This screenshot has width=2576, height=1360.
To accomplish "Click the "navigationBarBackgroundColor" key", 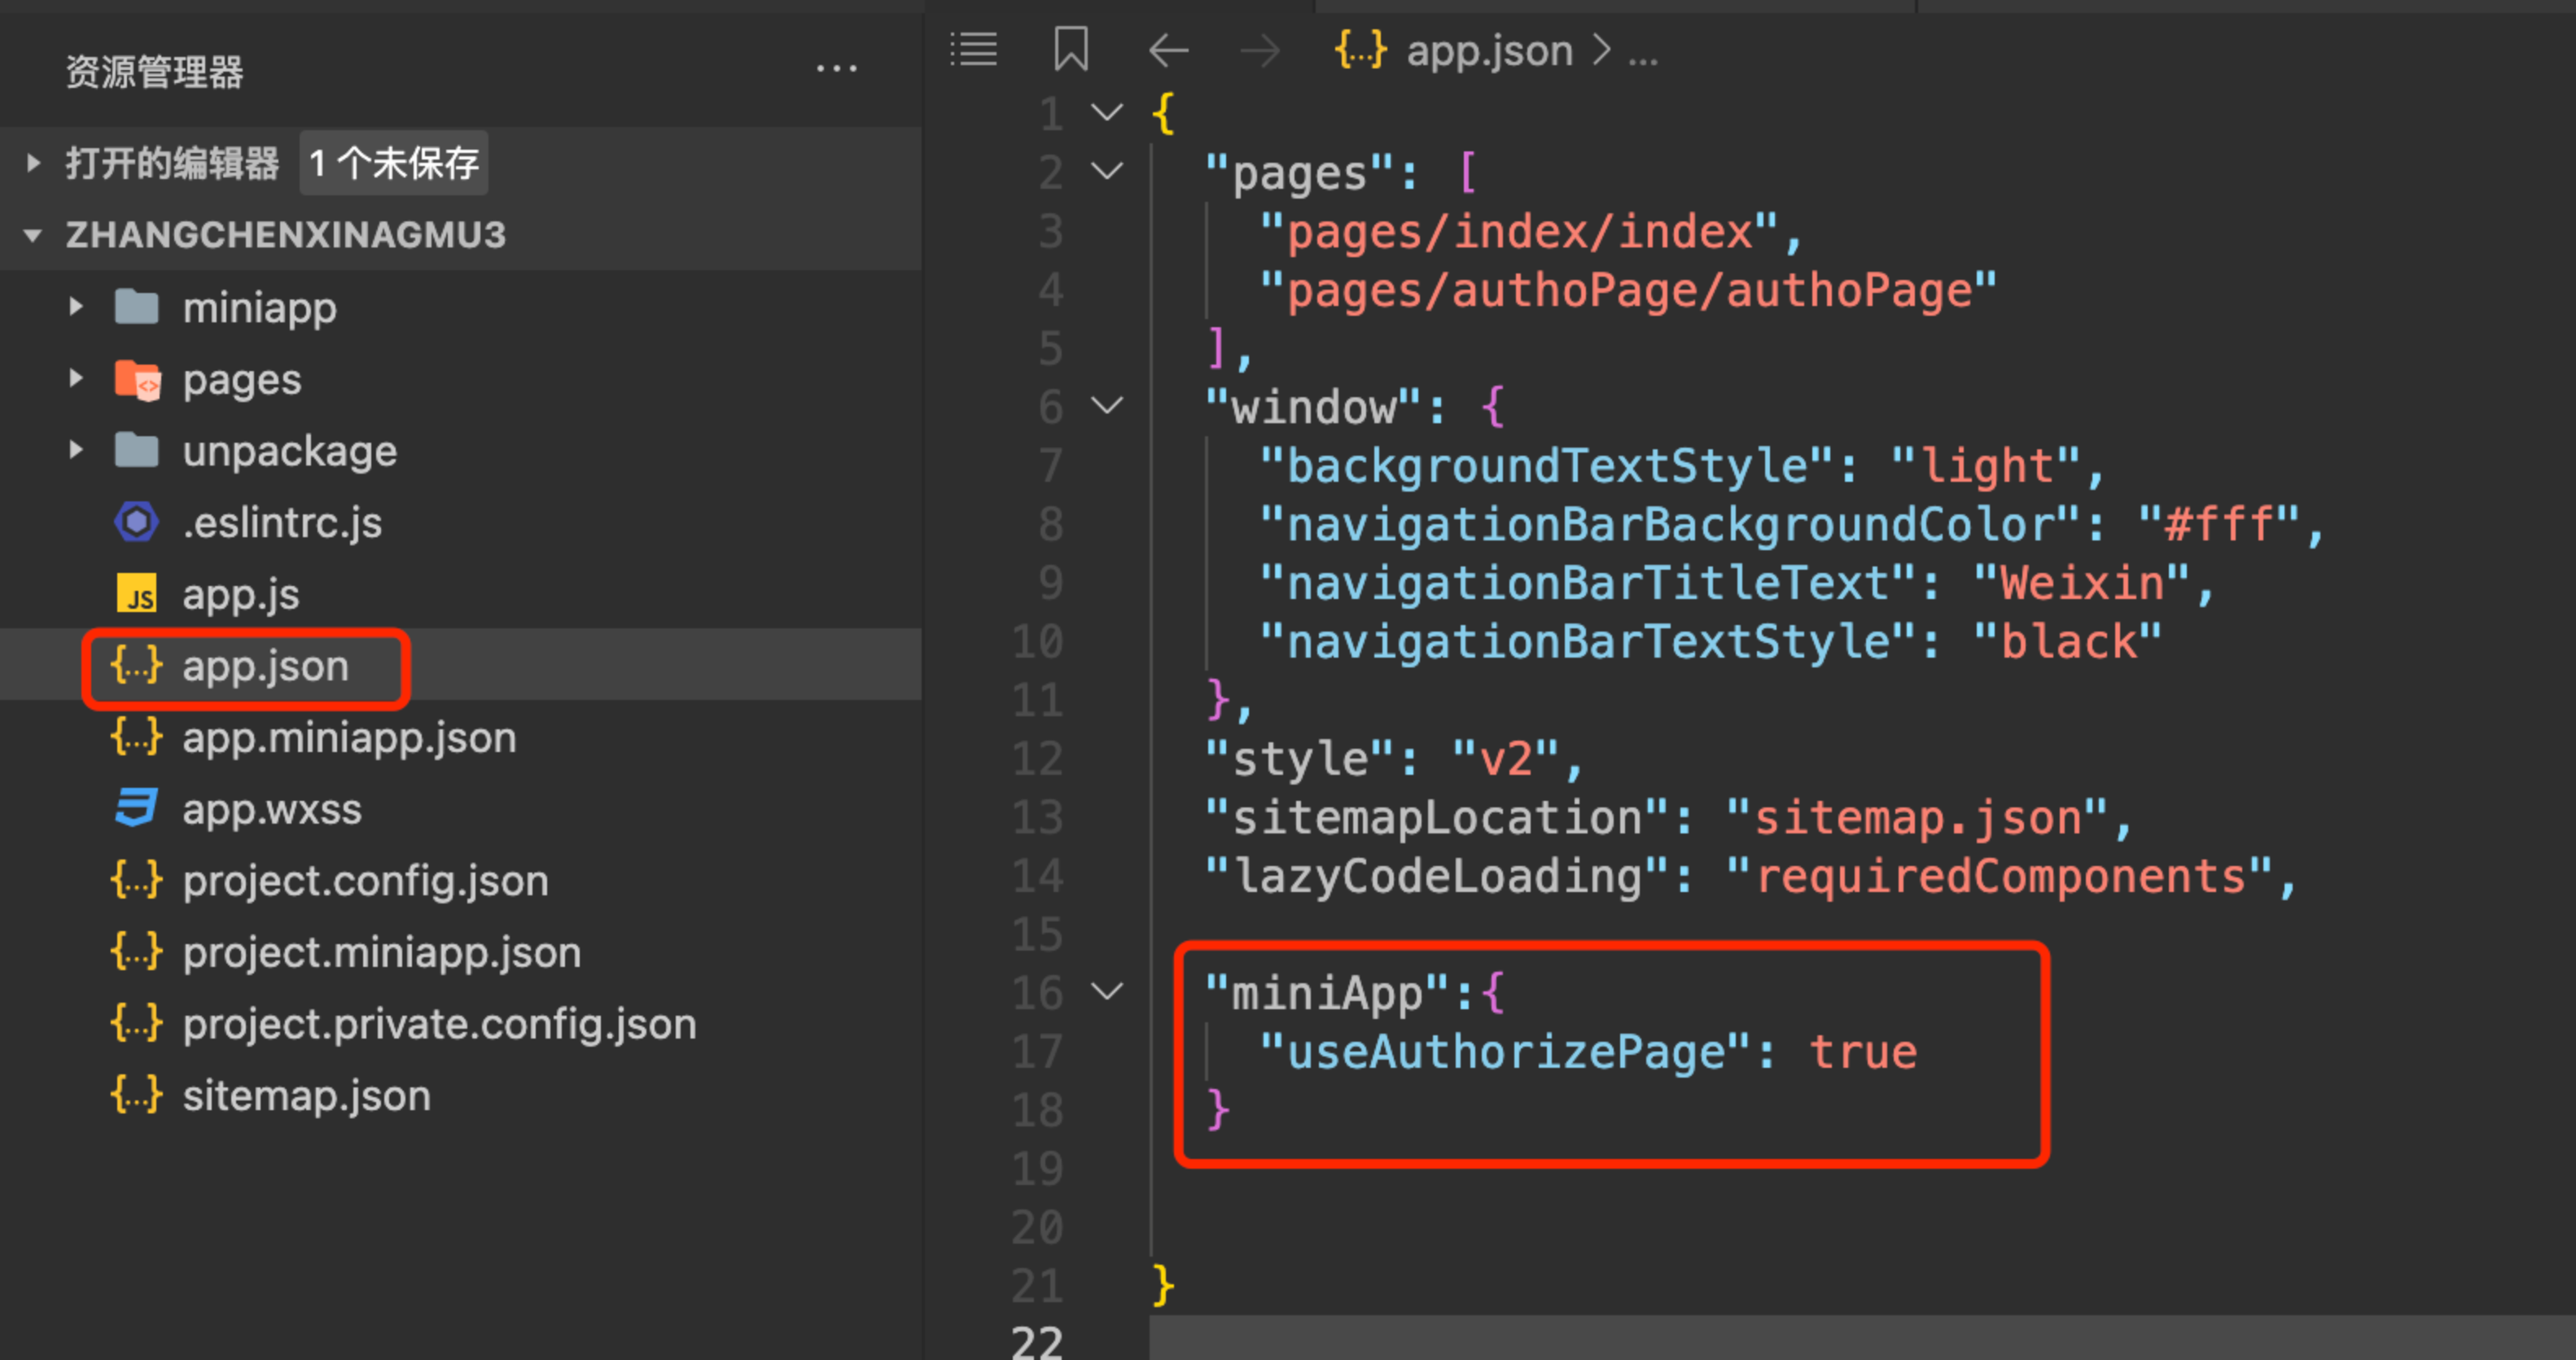I will (x=1671, y=524).
